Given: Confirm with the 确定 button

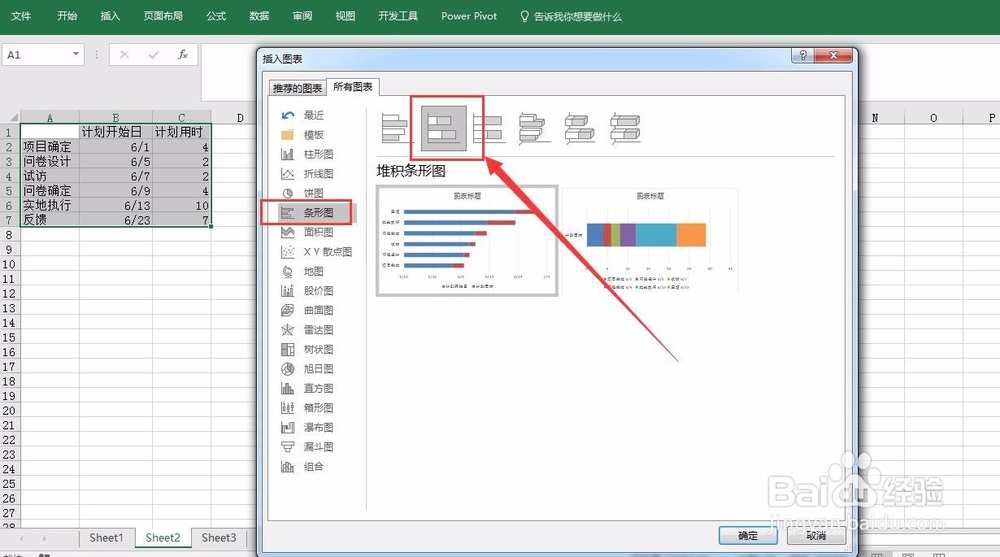Looking at the screenshot, I should click(747, 535).
